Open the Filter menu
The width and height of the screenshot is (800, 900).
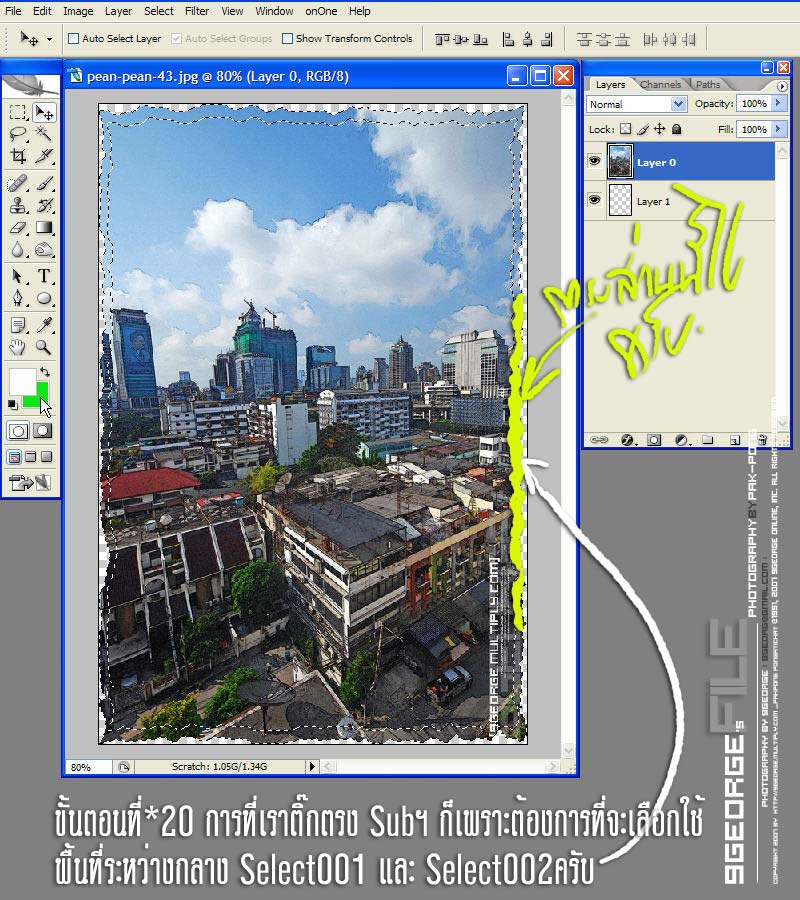tap(197, 11)
